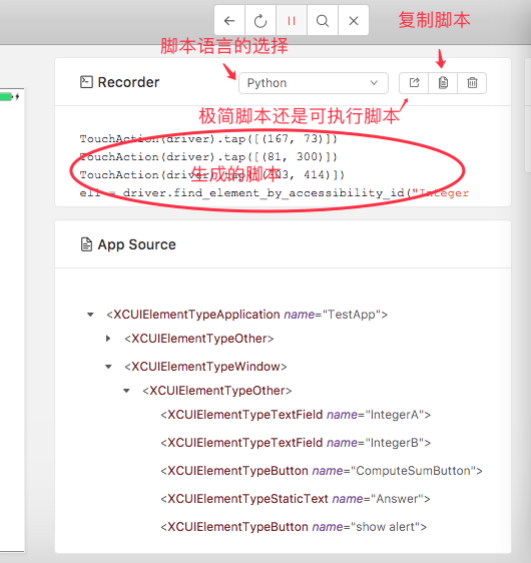
Task: Select the TextField named IntegerB
Action: (295, 443)
